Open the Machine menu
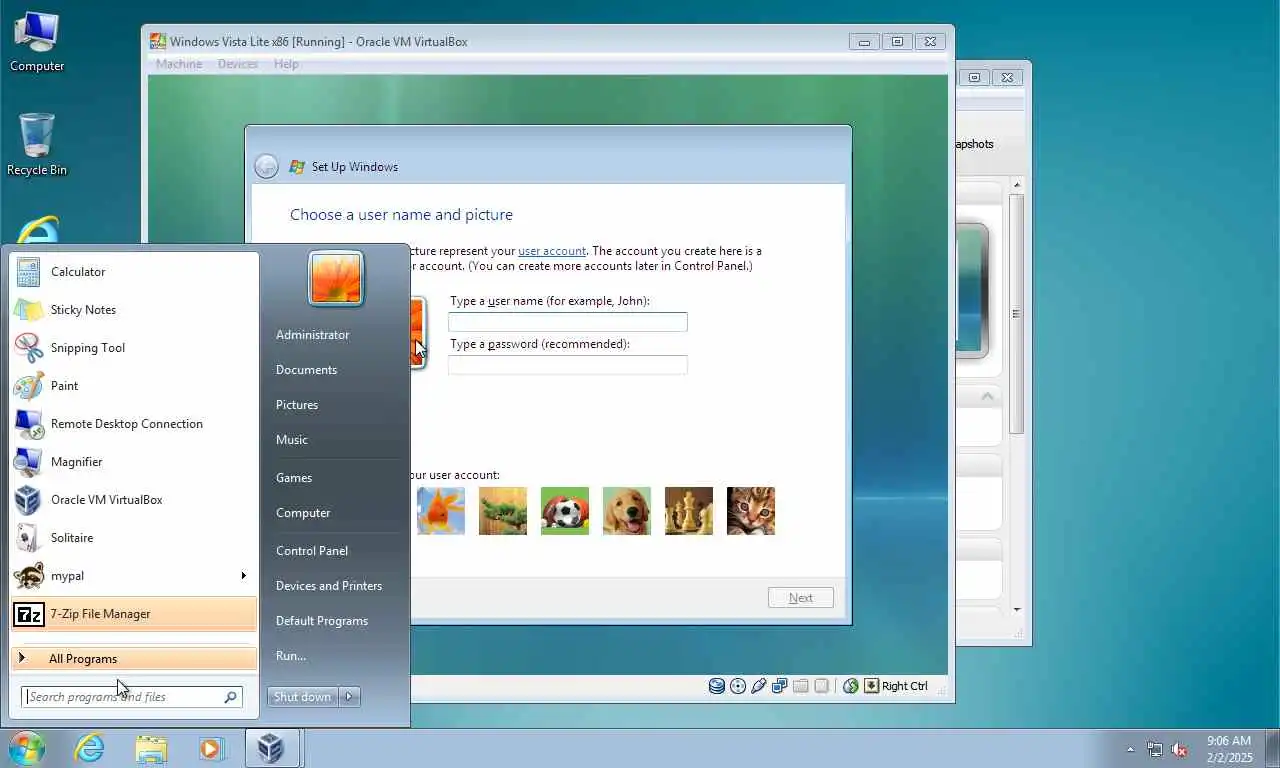1280x768 pixels. click(179, 64)
